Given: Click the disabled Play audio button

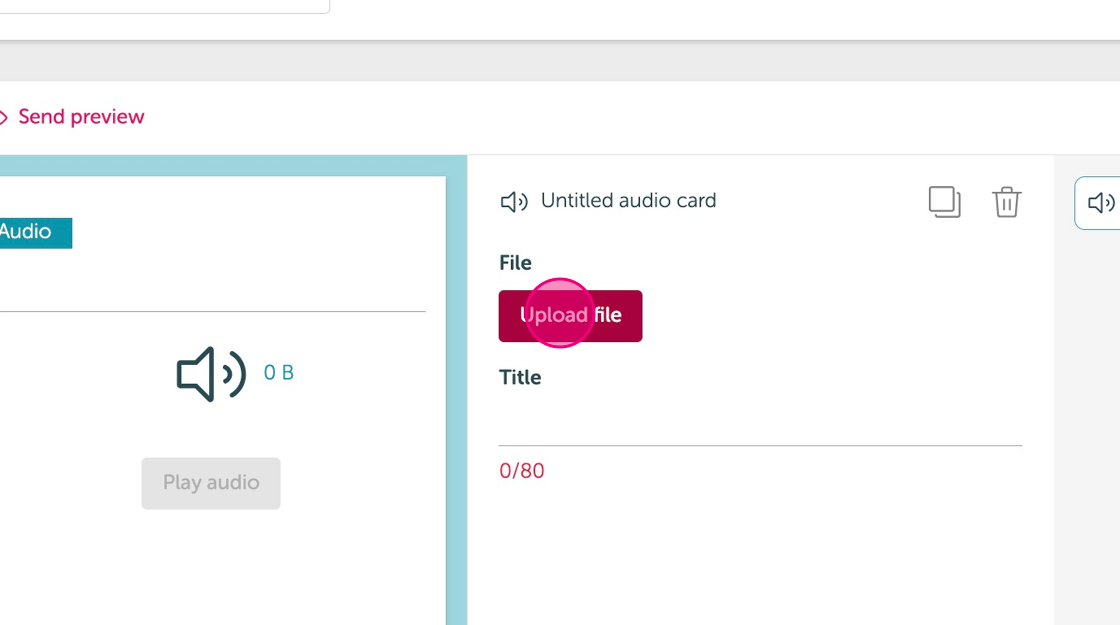Looking at the screenshot, I should click(211, 483).
